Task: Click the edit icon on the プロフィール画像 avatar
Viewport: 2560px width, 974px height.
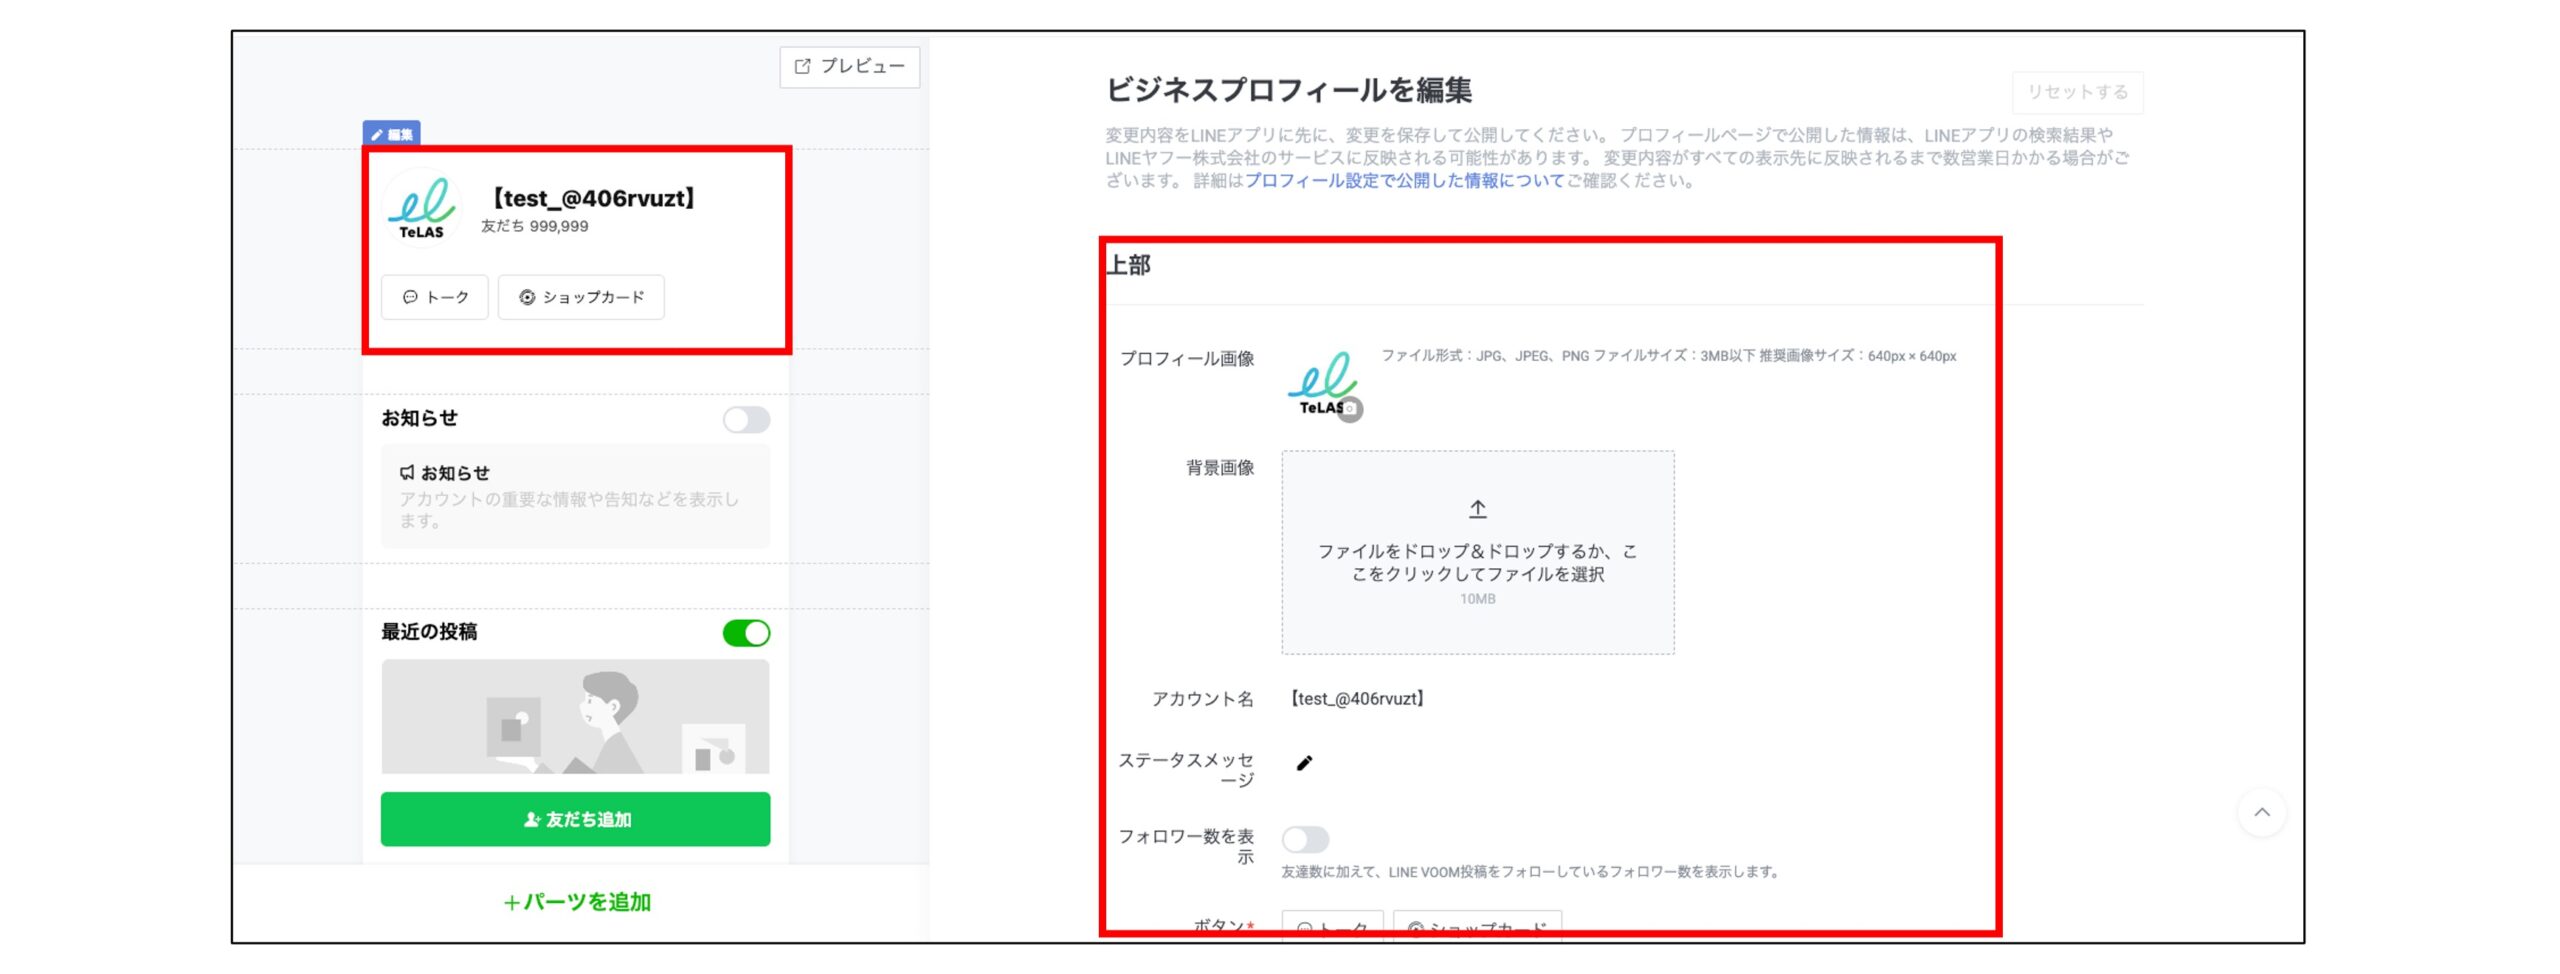Action: (x=1352, y=407)
